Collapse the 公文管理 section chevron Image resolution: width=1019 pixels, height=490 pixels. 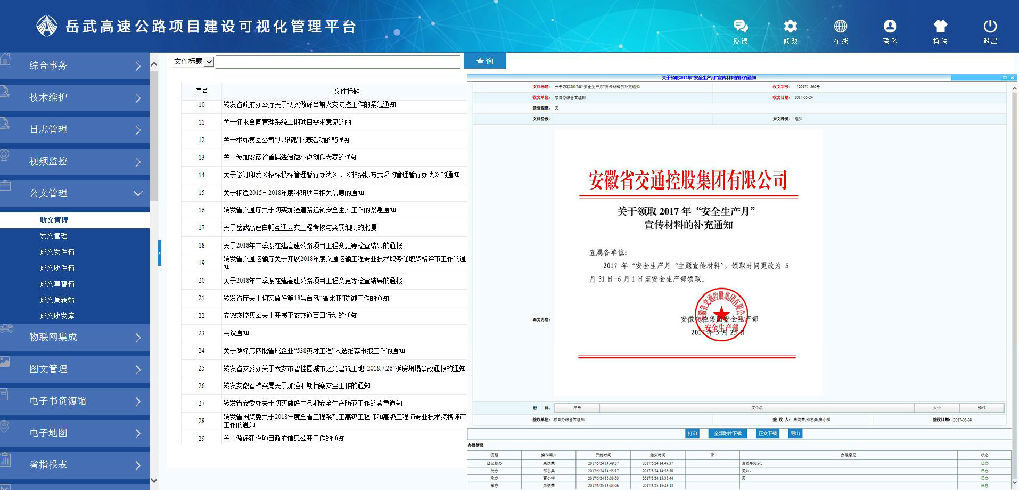point(138,194)
